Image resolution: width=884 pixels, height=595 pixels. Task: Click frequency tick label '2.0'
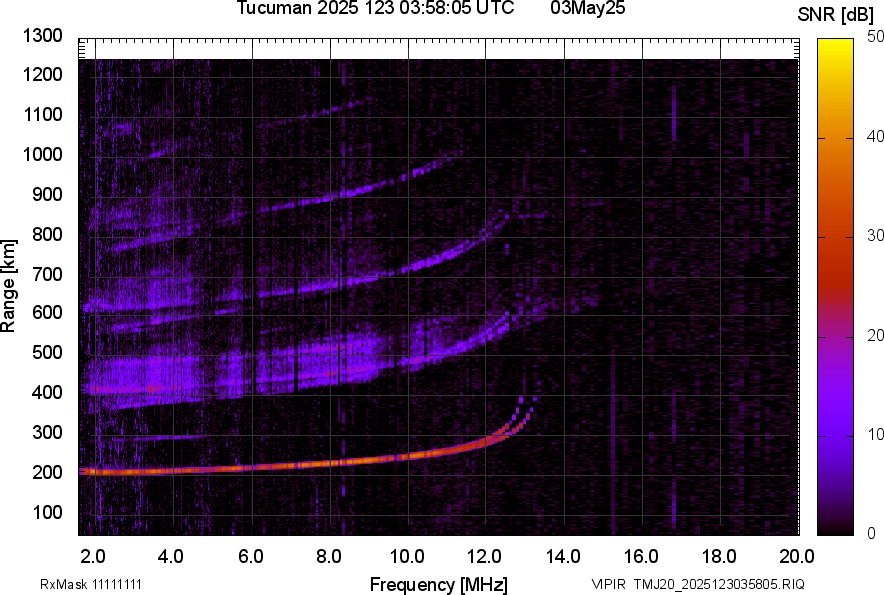[94, 557]
